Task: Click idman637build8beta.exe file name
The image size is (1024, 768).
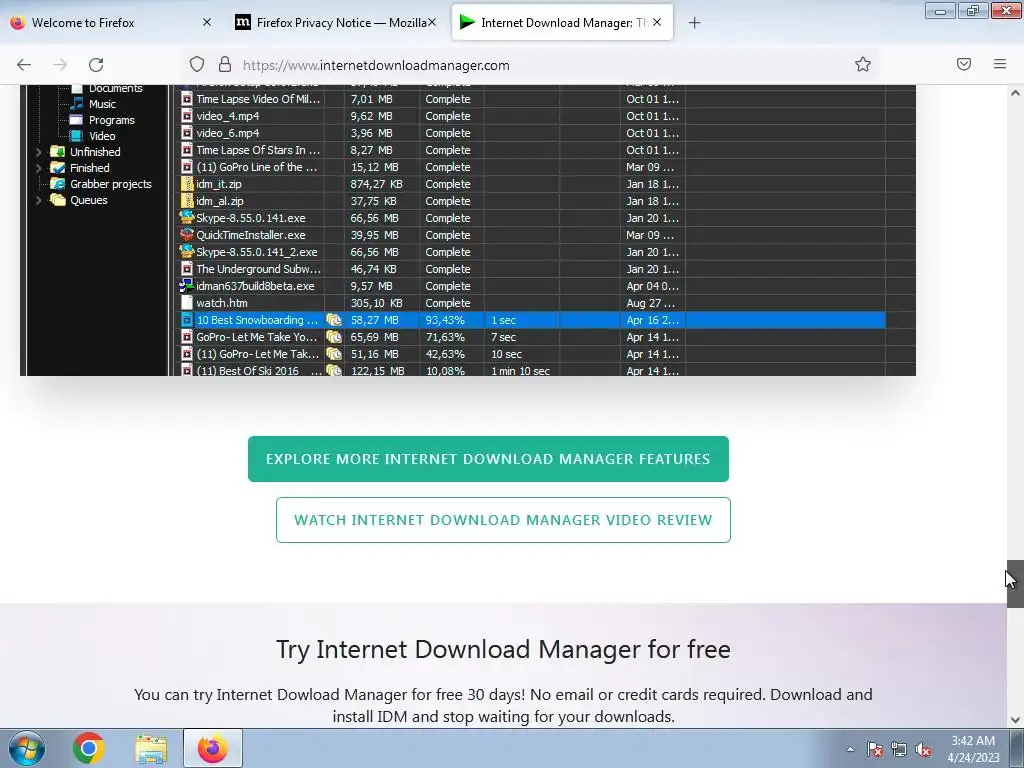Action: 255,286
